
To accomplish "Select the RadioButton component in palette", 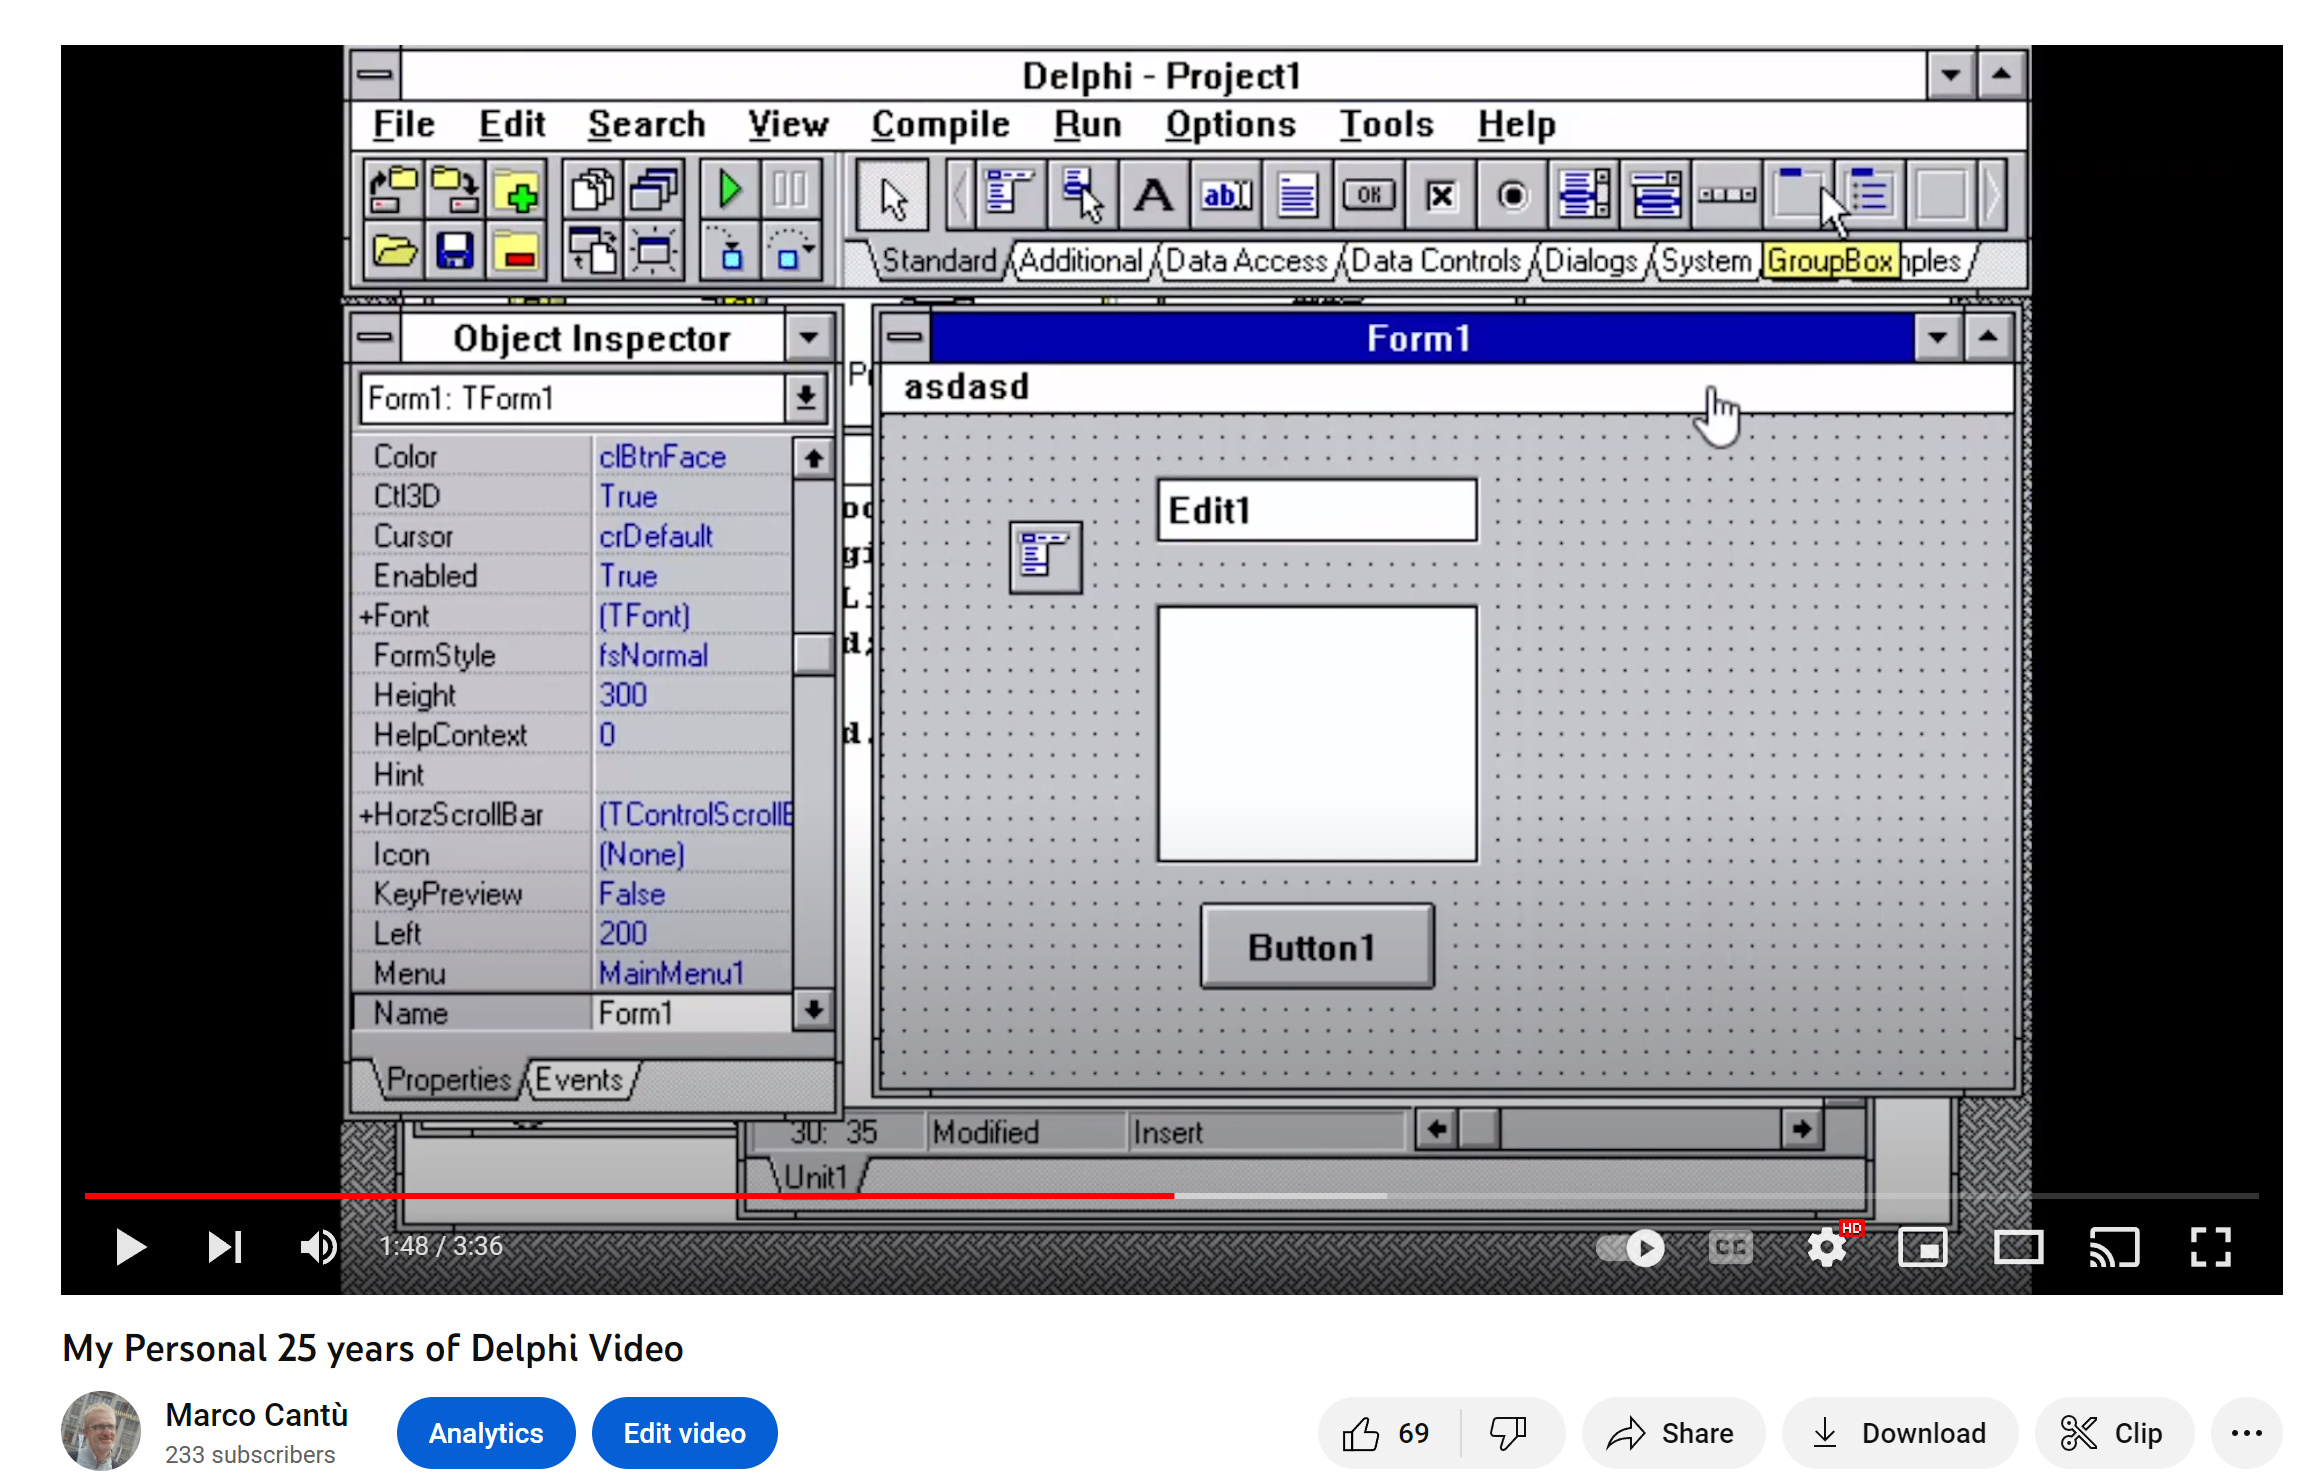I will click(x=1513, y=194).
